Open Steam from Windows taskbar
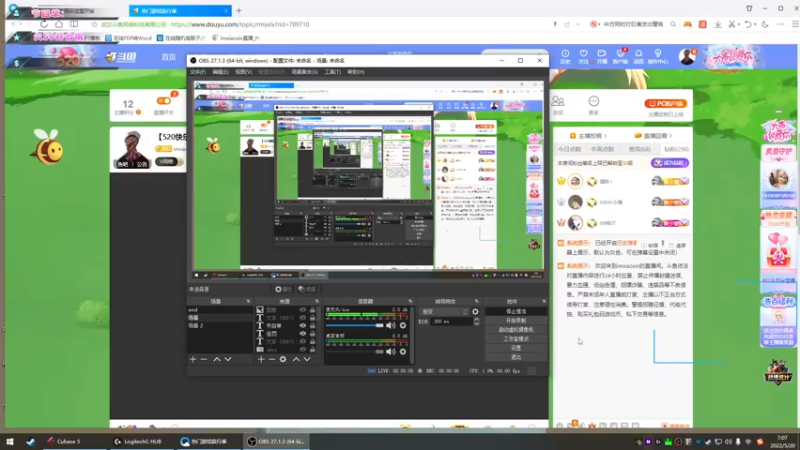 (31, 442)
